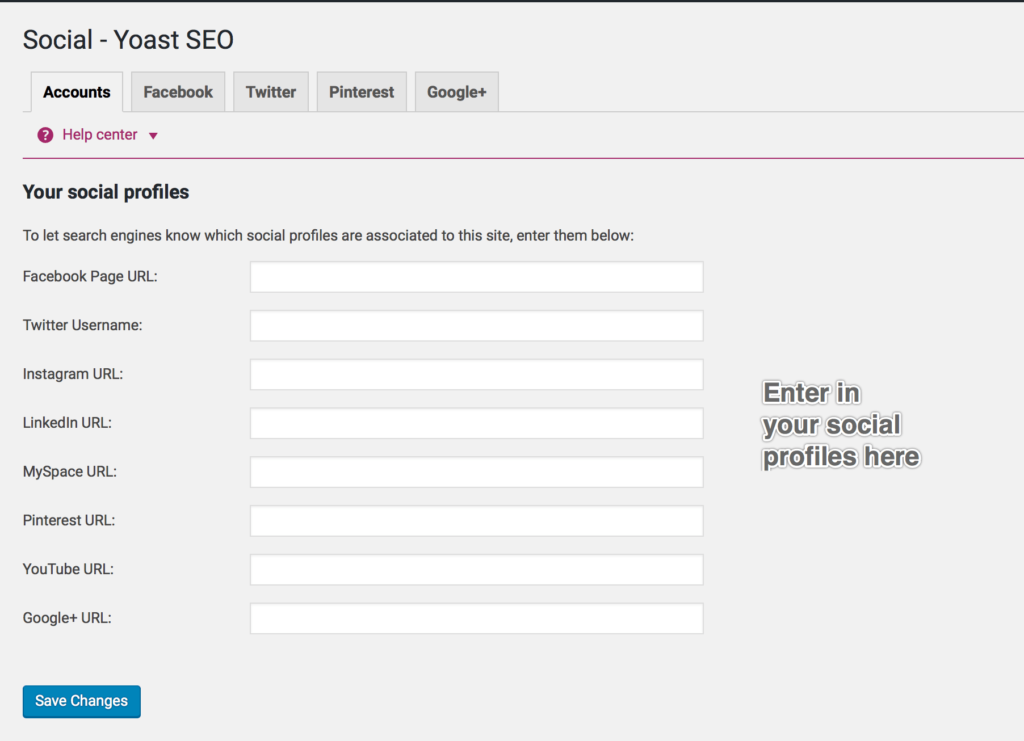Click the 'Facebook Page URL:' label
The width and height of the screenshot is (1024, 741).
[x=90, y=277]
